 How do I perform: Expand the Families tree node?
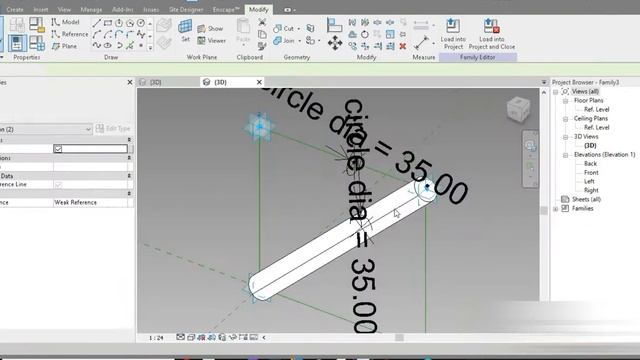pos(556,209)
